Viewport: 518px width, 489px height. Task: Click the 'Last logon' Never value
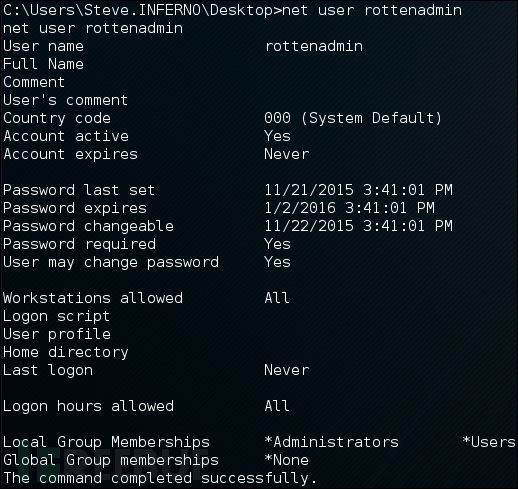point(287,370)
